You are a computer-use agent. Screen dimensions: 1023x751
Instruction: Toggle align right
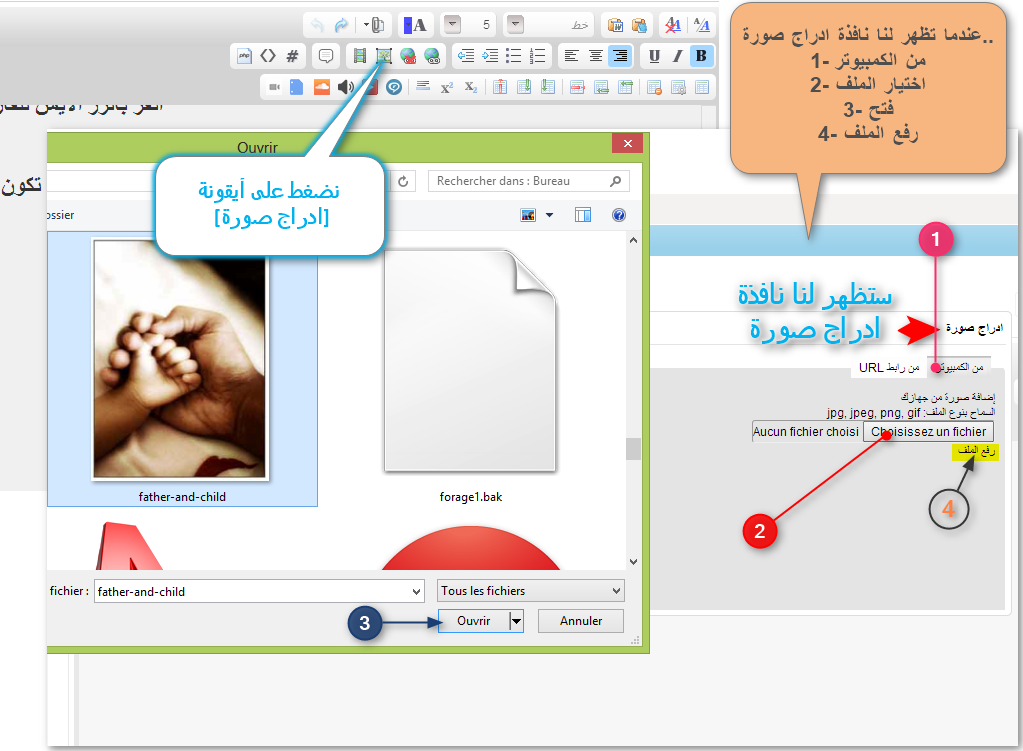tap(619, 56)
